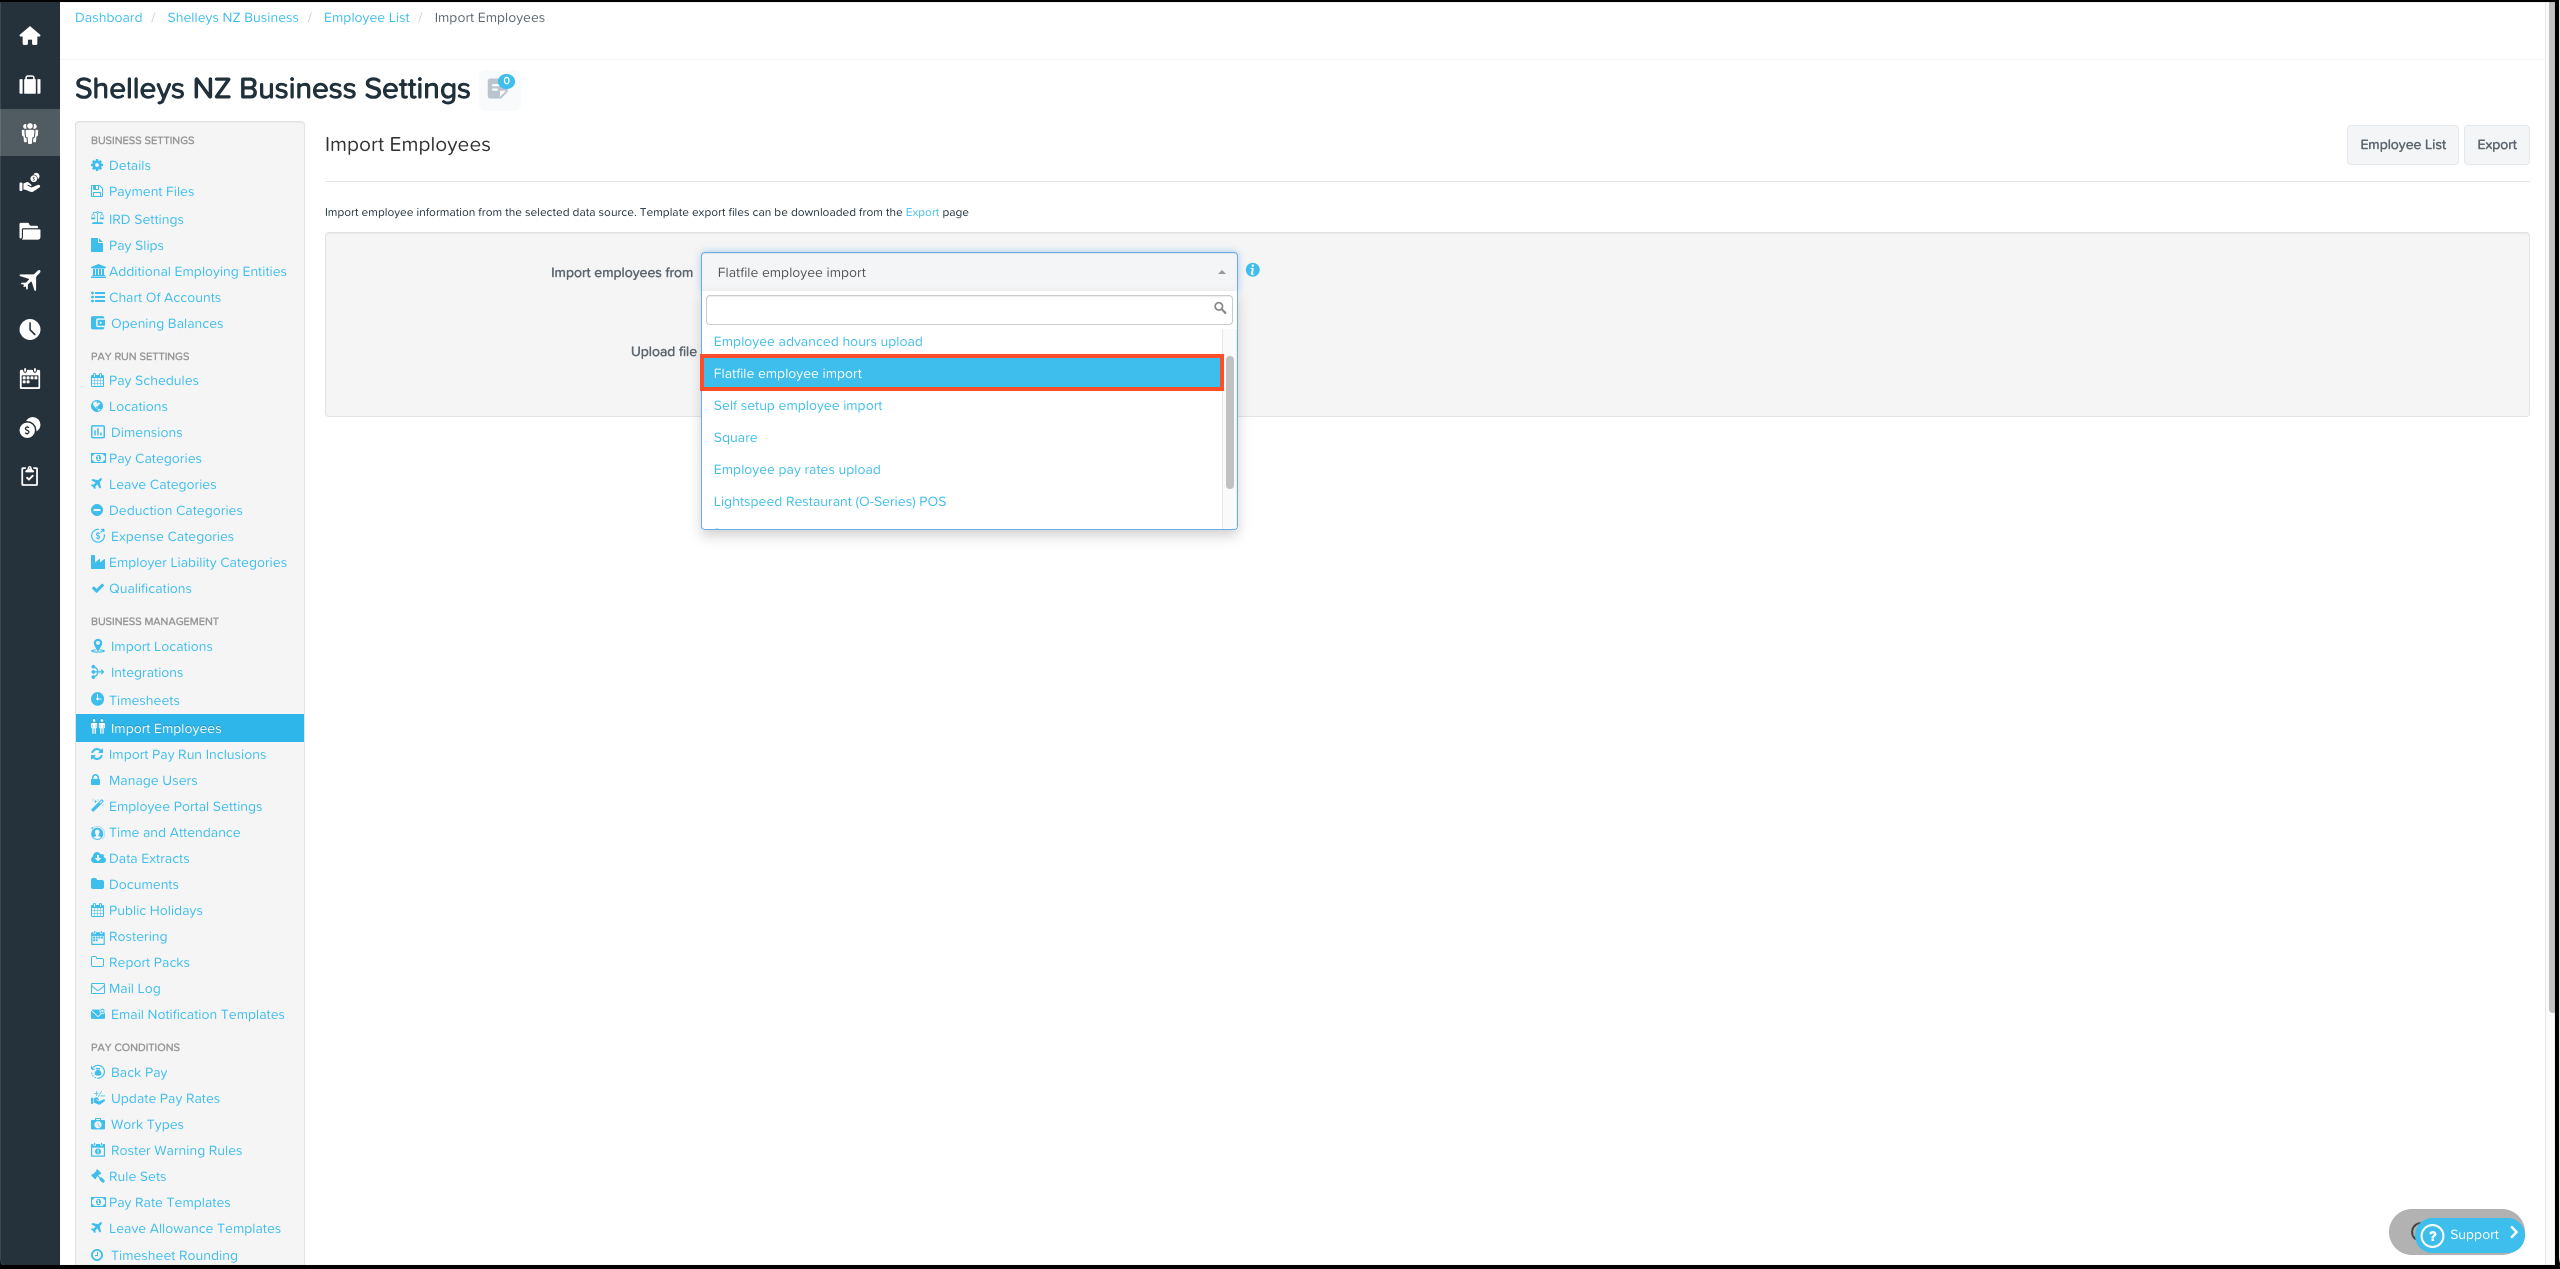Open the calendar roster icon in sidebar
The width and height of the screenshot is (2560, 1269).
coord(30,378)
